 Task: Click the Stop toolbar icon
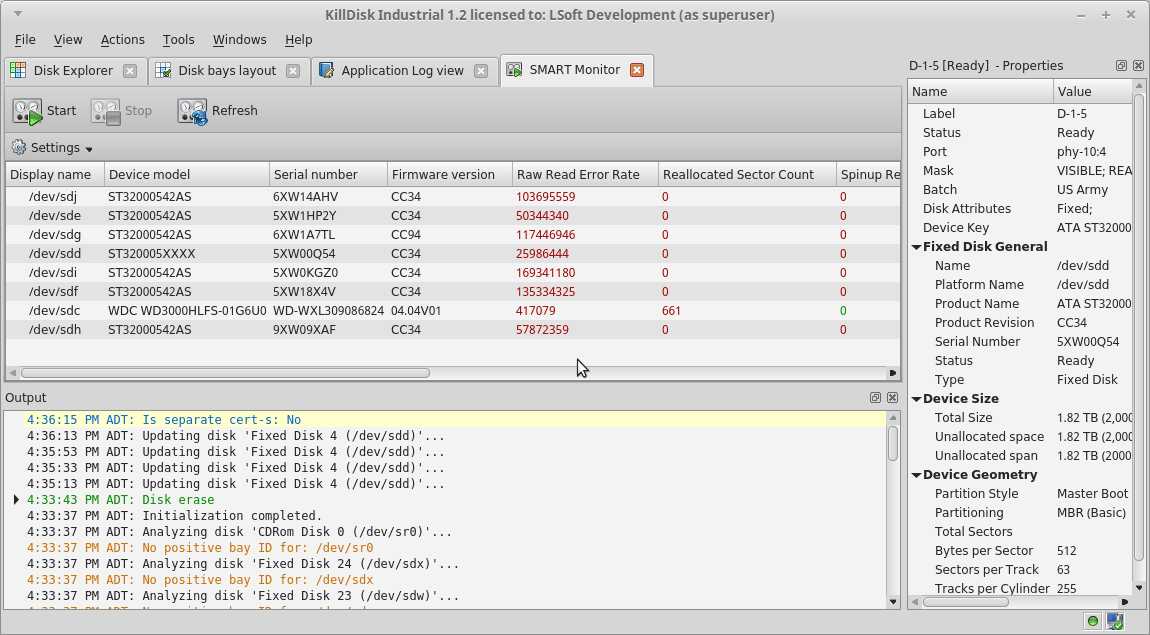[x=105, y=111]
